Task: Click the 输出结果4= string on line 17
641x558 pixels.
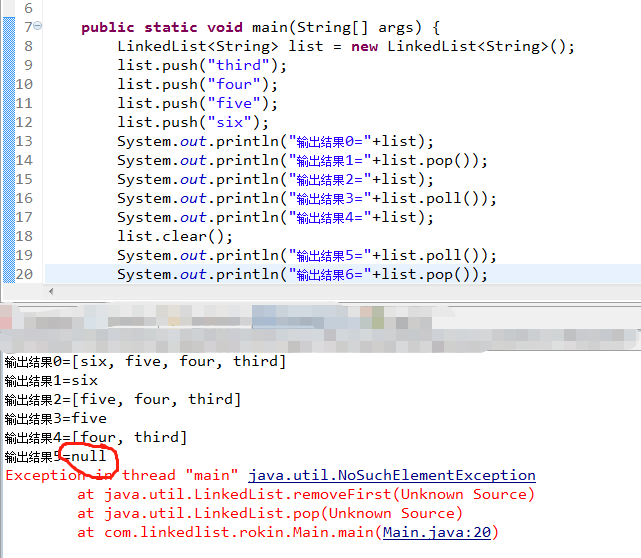Action: coord(330,218)
